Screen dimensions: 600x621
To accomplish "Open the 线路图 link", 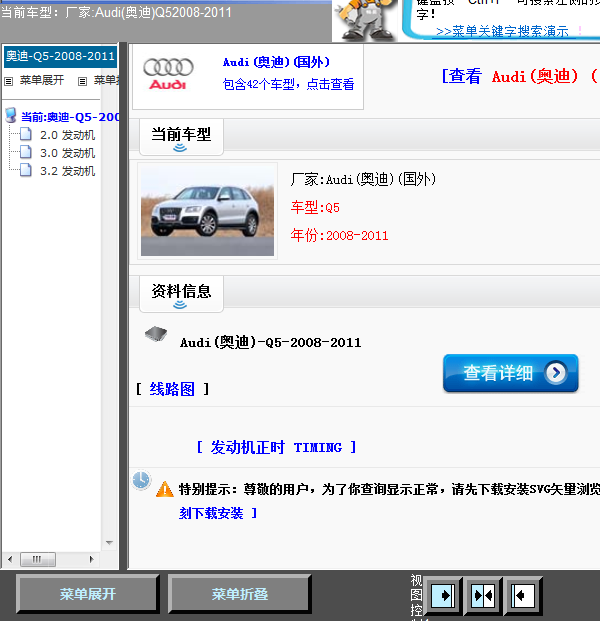I will coord(172,389).
